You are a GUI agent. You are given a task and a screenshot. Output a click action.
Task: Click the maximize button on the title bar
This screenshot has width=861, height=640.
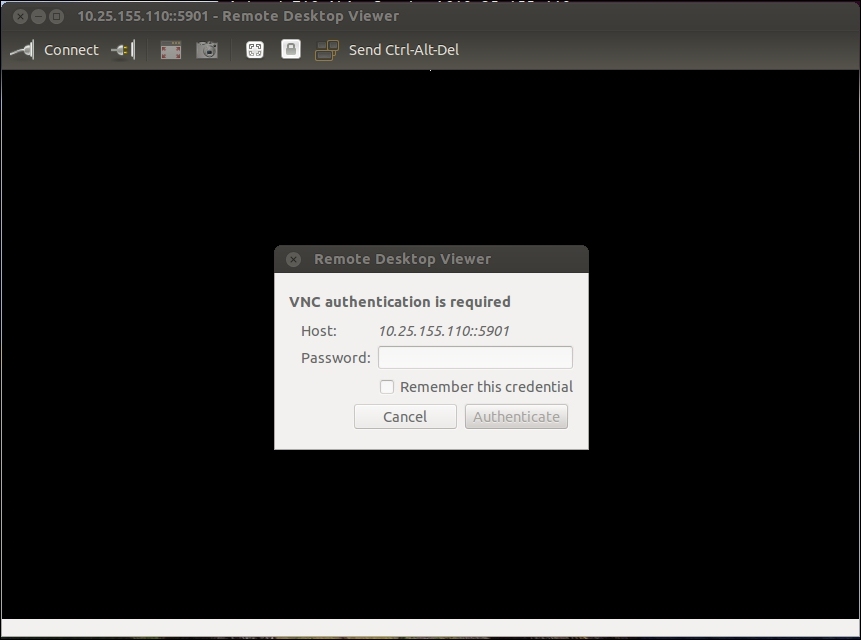(58, 16)
